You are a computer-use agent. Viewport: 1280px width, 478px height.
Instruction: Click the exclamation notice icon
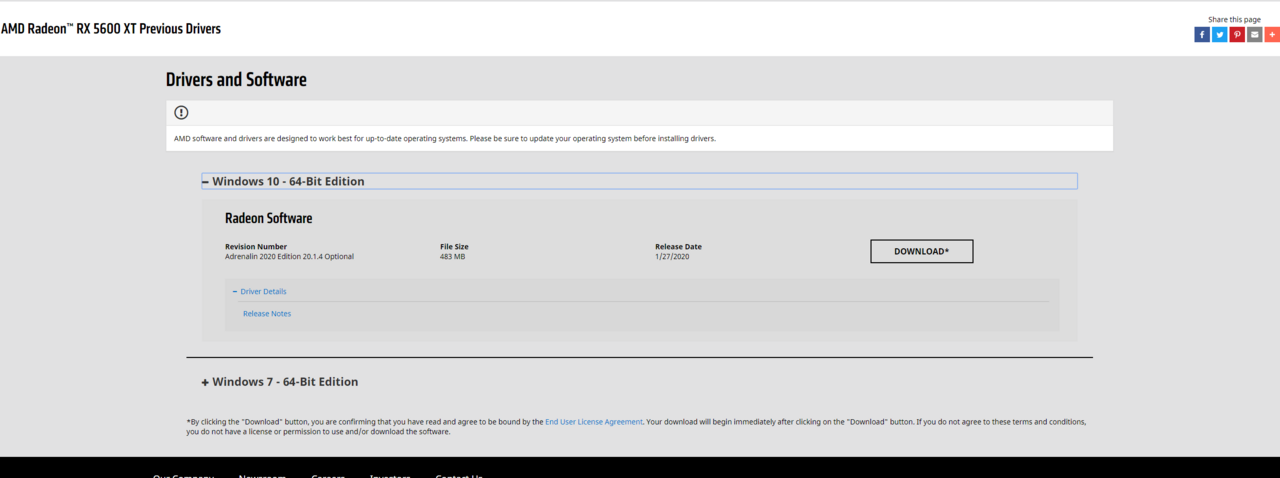coord(181,112)
